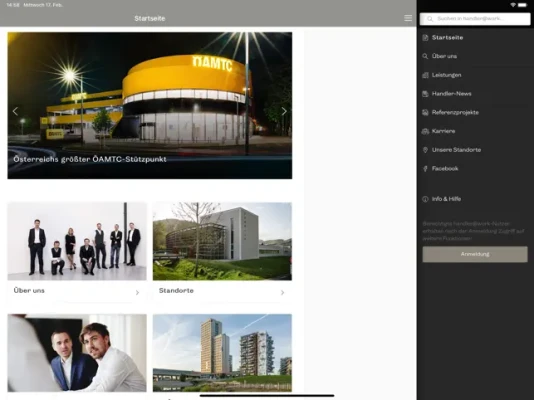534x400 pixels.
Task: Click the Karriere icon in sidebar
Action: (425, 131)
